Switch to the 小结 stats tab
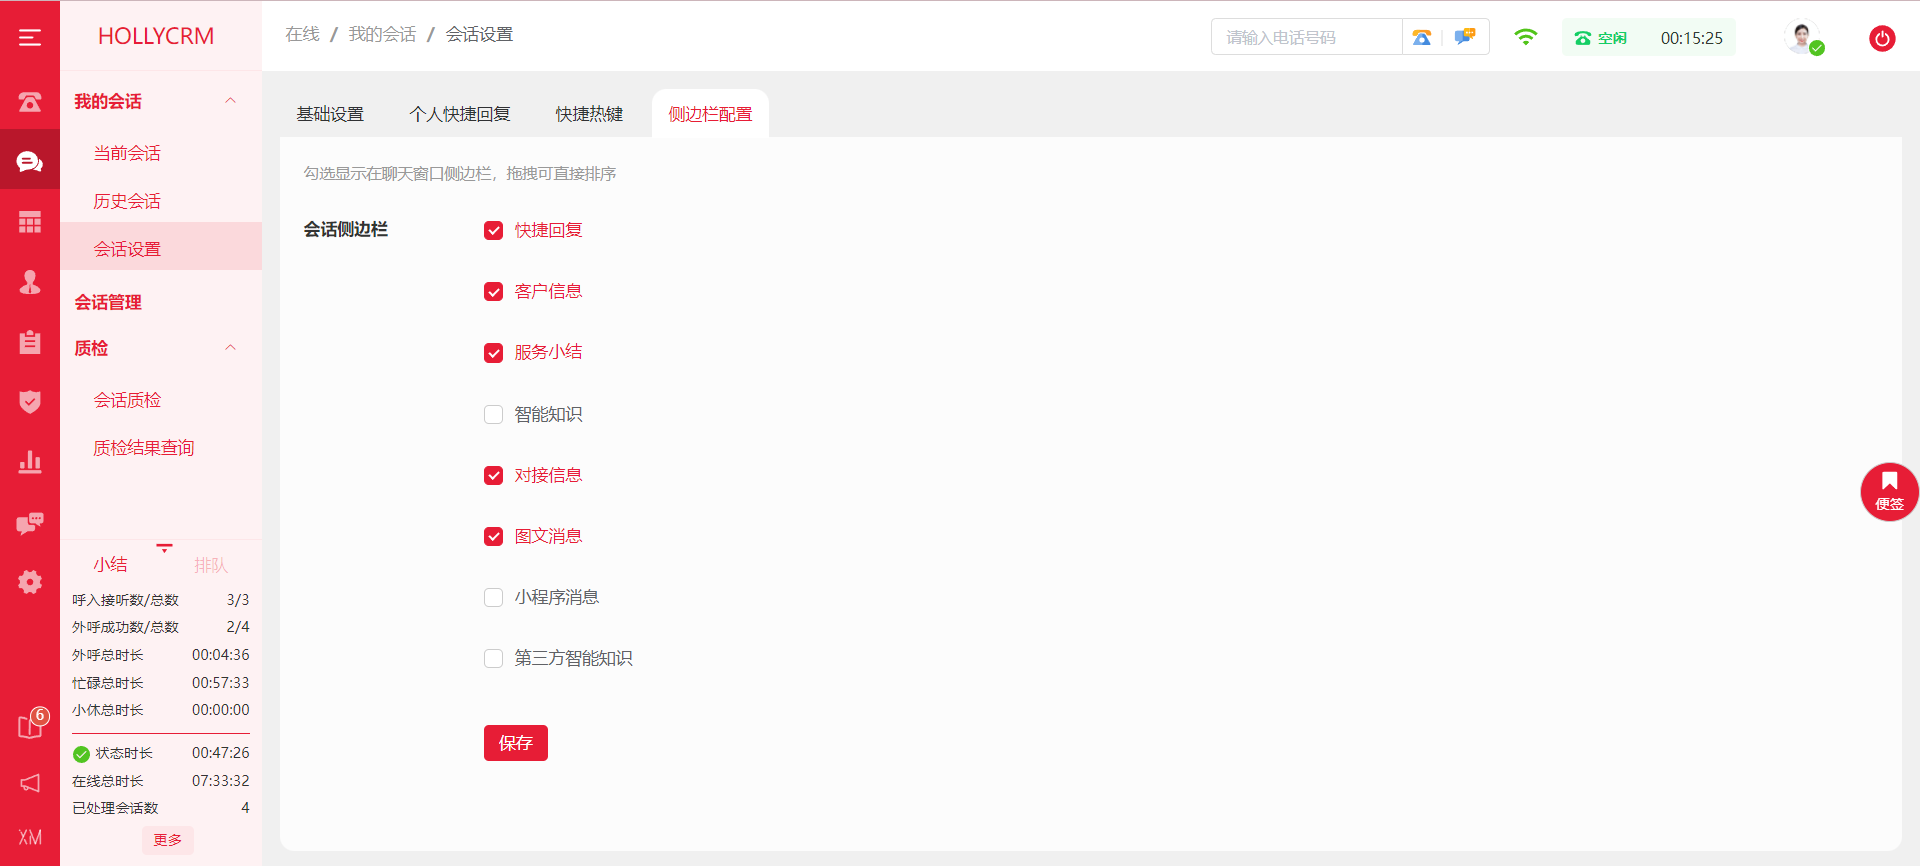 (x=110, y=565)
